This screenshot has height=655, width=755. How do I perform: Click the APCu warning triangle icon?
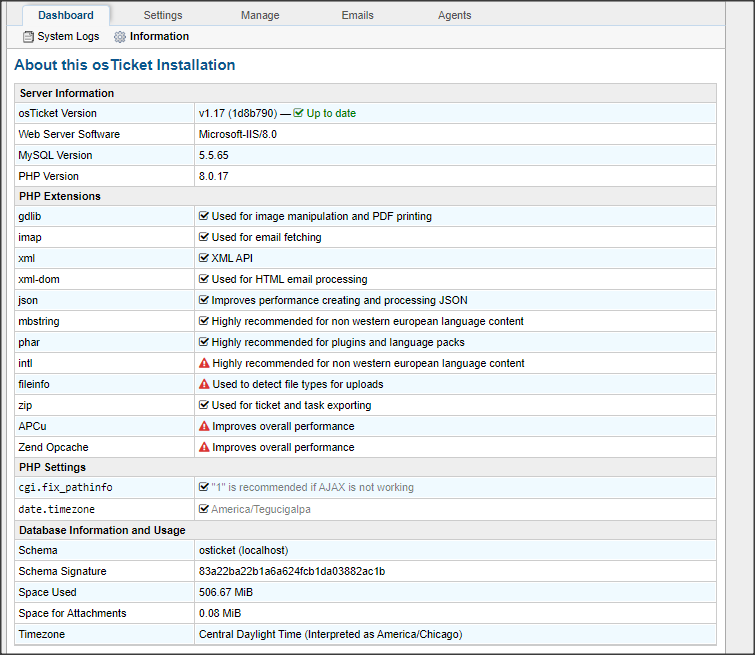pos(204,426)
